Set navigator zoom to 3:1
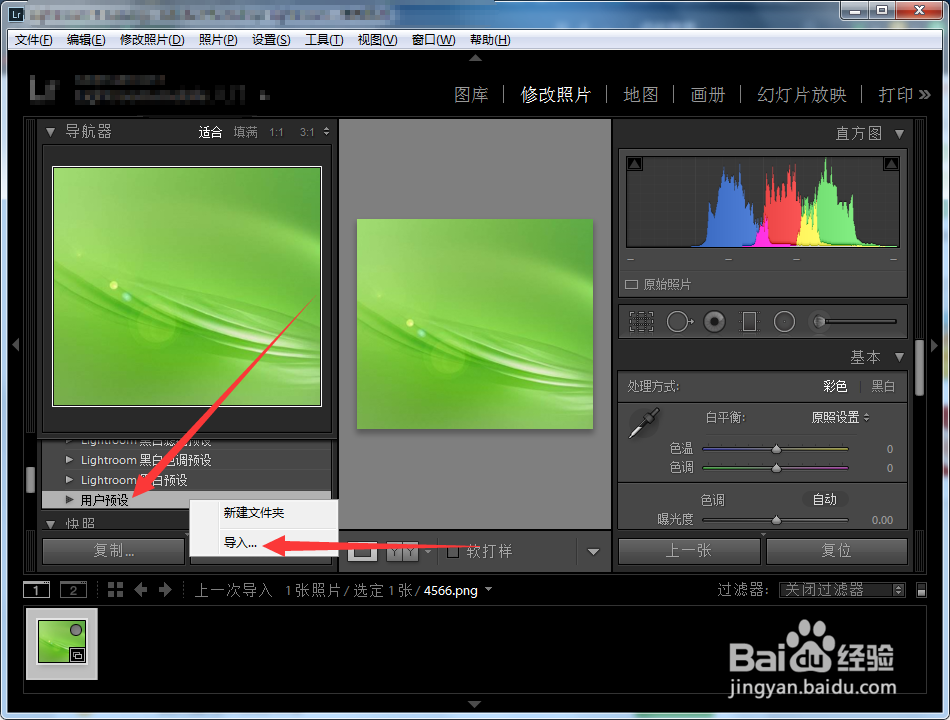The width and height of the screenshot is (950, 720). [307, 132]
